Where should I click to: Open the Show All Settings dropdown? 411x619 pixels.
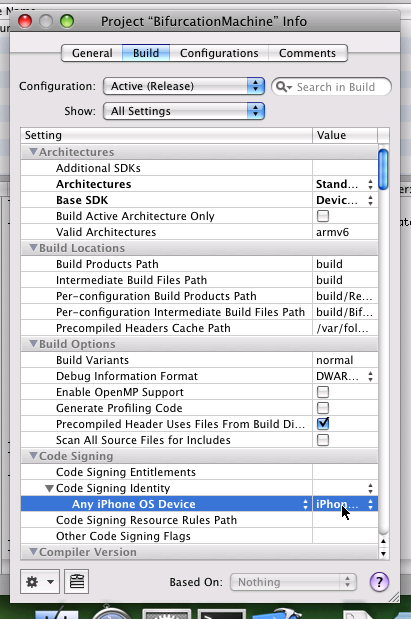click(x=184, y=111)
